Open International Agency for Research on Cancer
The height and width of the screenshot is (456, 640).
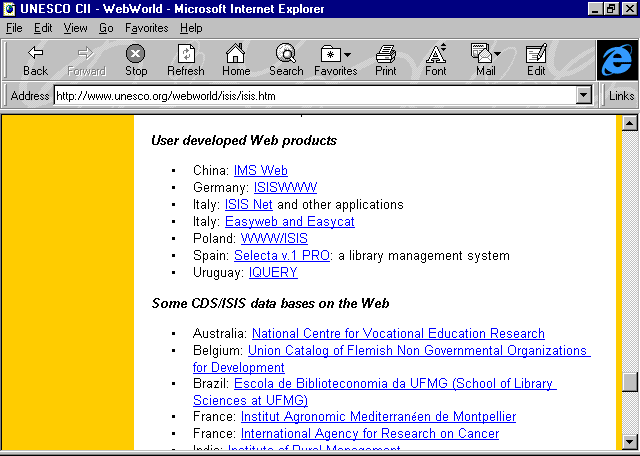(x=370, y=433)
